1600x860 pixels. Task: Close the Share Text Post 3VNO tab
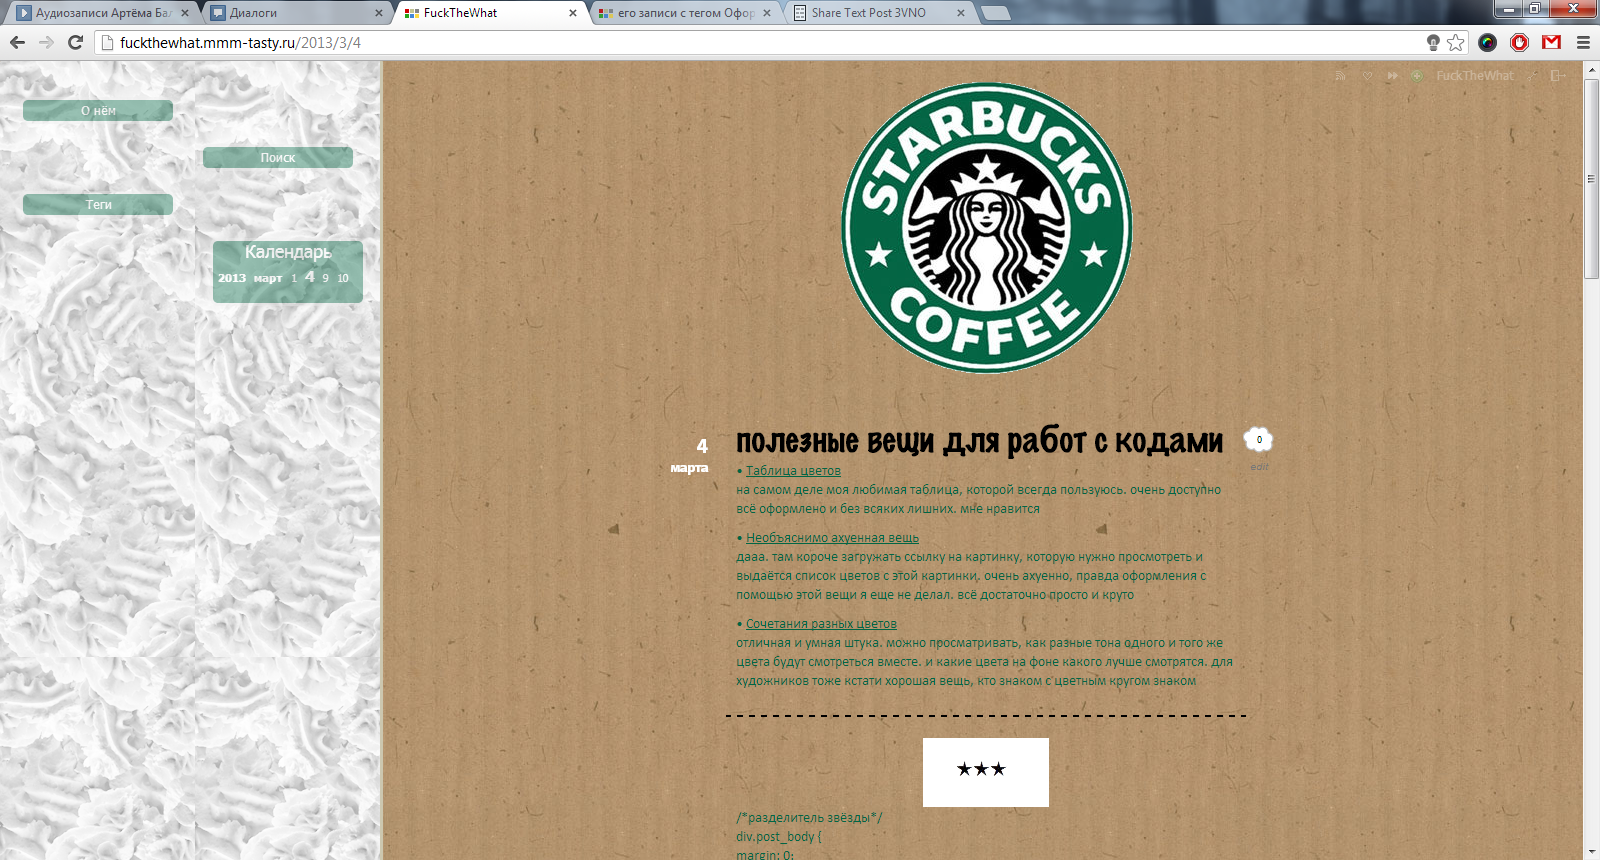click(x=961, y=13)
